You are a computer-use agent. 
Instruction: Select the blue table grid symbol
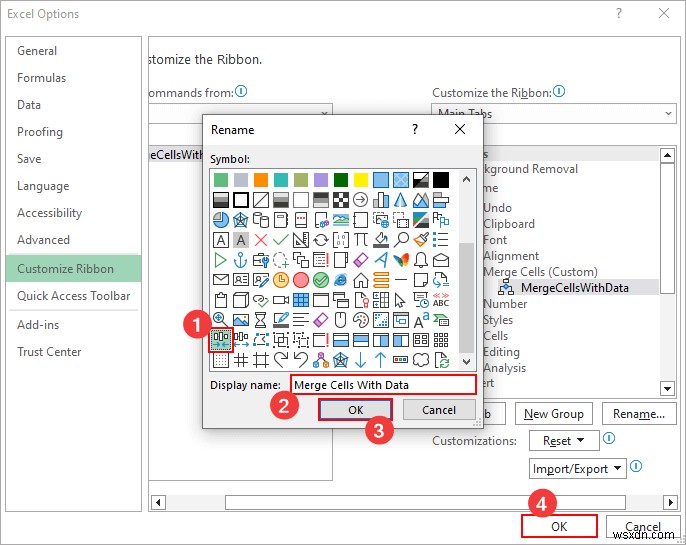[x=301, y=300]
